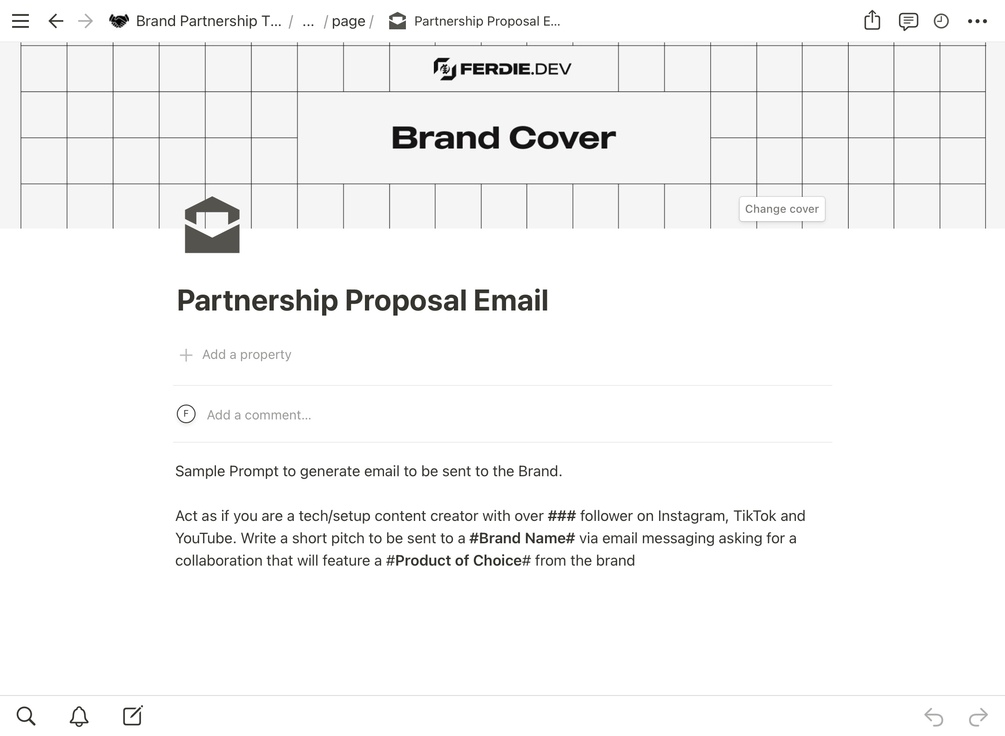Screen dimensions: 1005x736
Task: Click Add a property
Action: (246, 355)
